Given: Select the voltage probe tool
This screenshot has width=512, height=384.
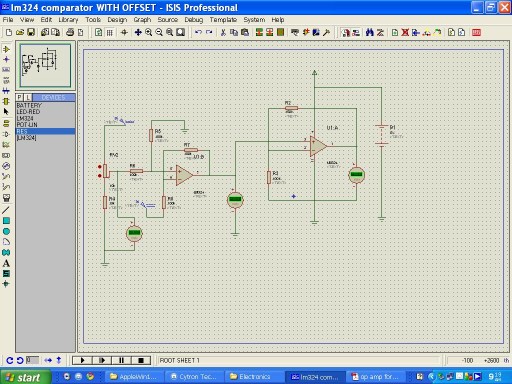Looking at the screenshot, I should pyautogui.click(x=6, y=176).
